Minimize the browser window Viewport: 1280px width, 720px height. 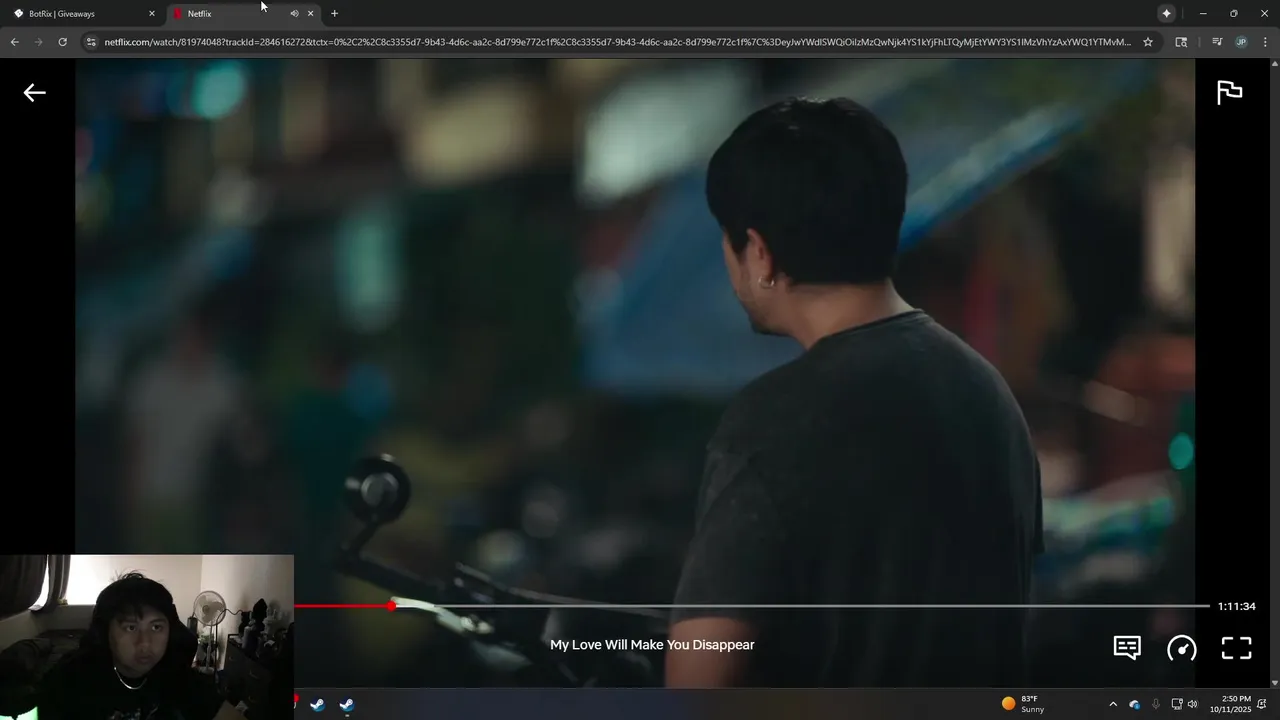tap(1203, 14)
